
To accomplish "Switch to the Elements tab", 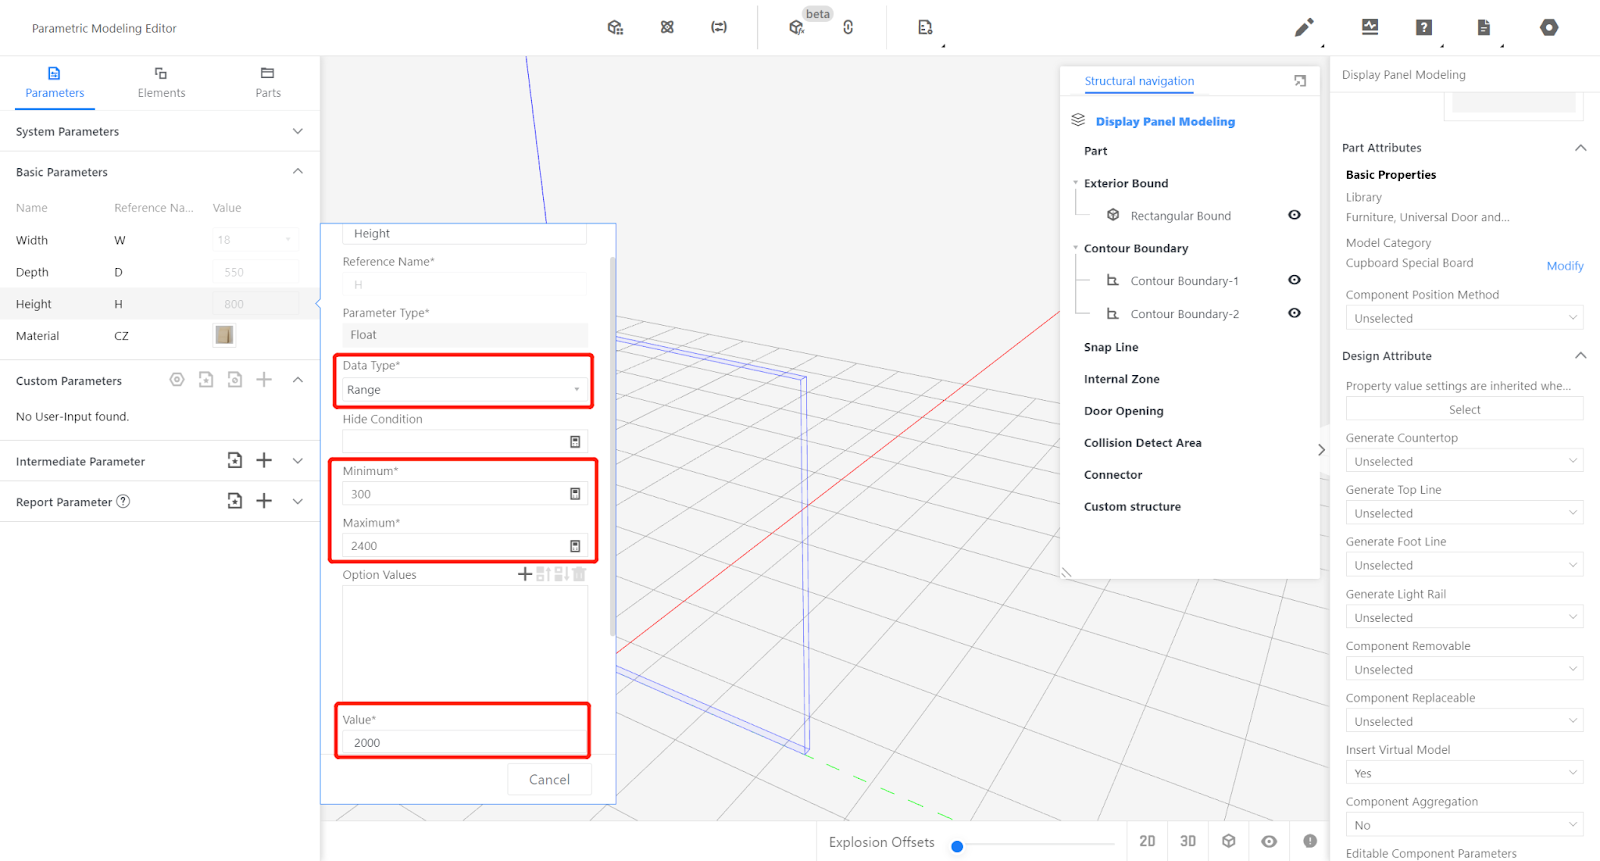I will (161, 82).
